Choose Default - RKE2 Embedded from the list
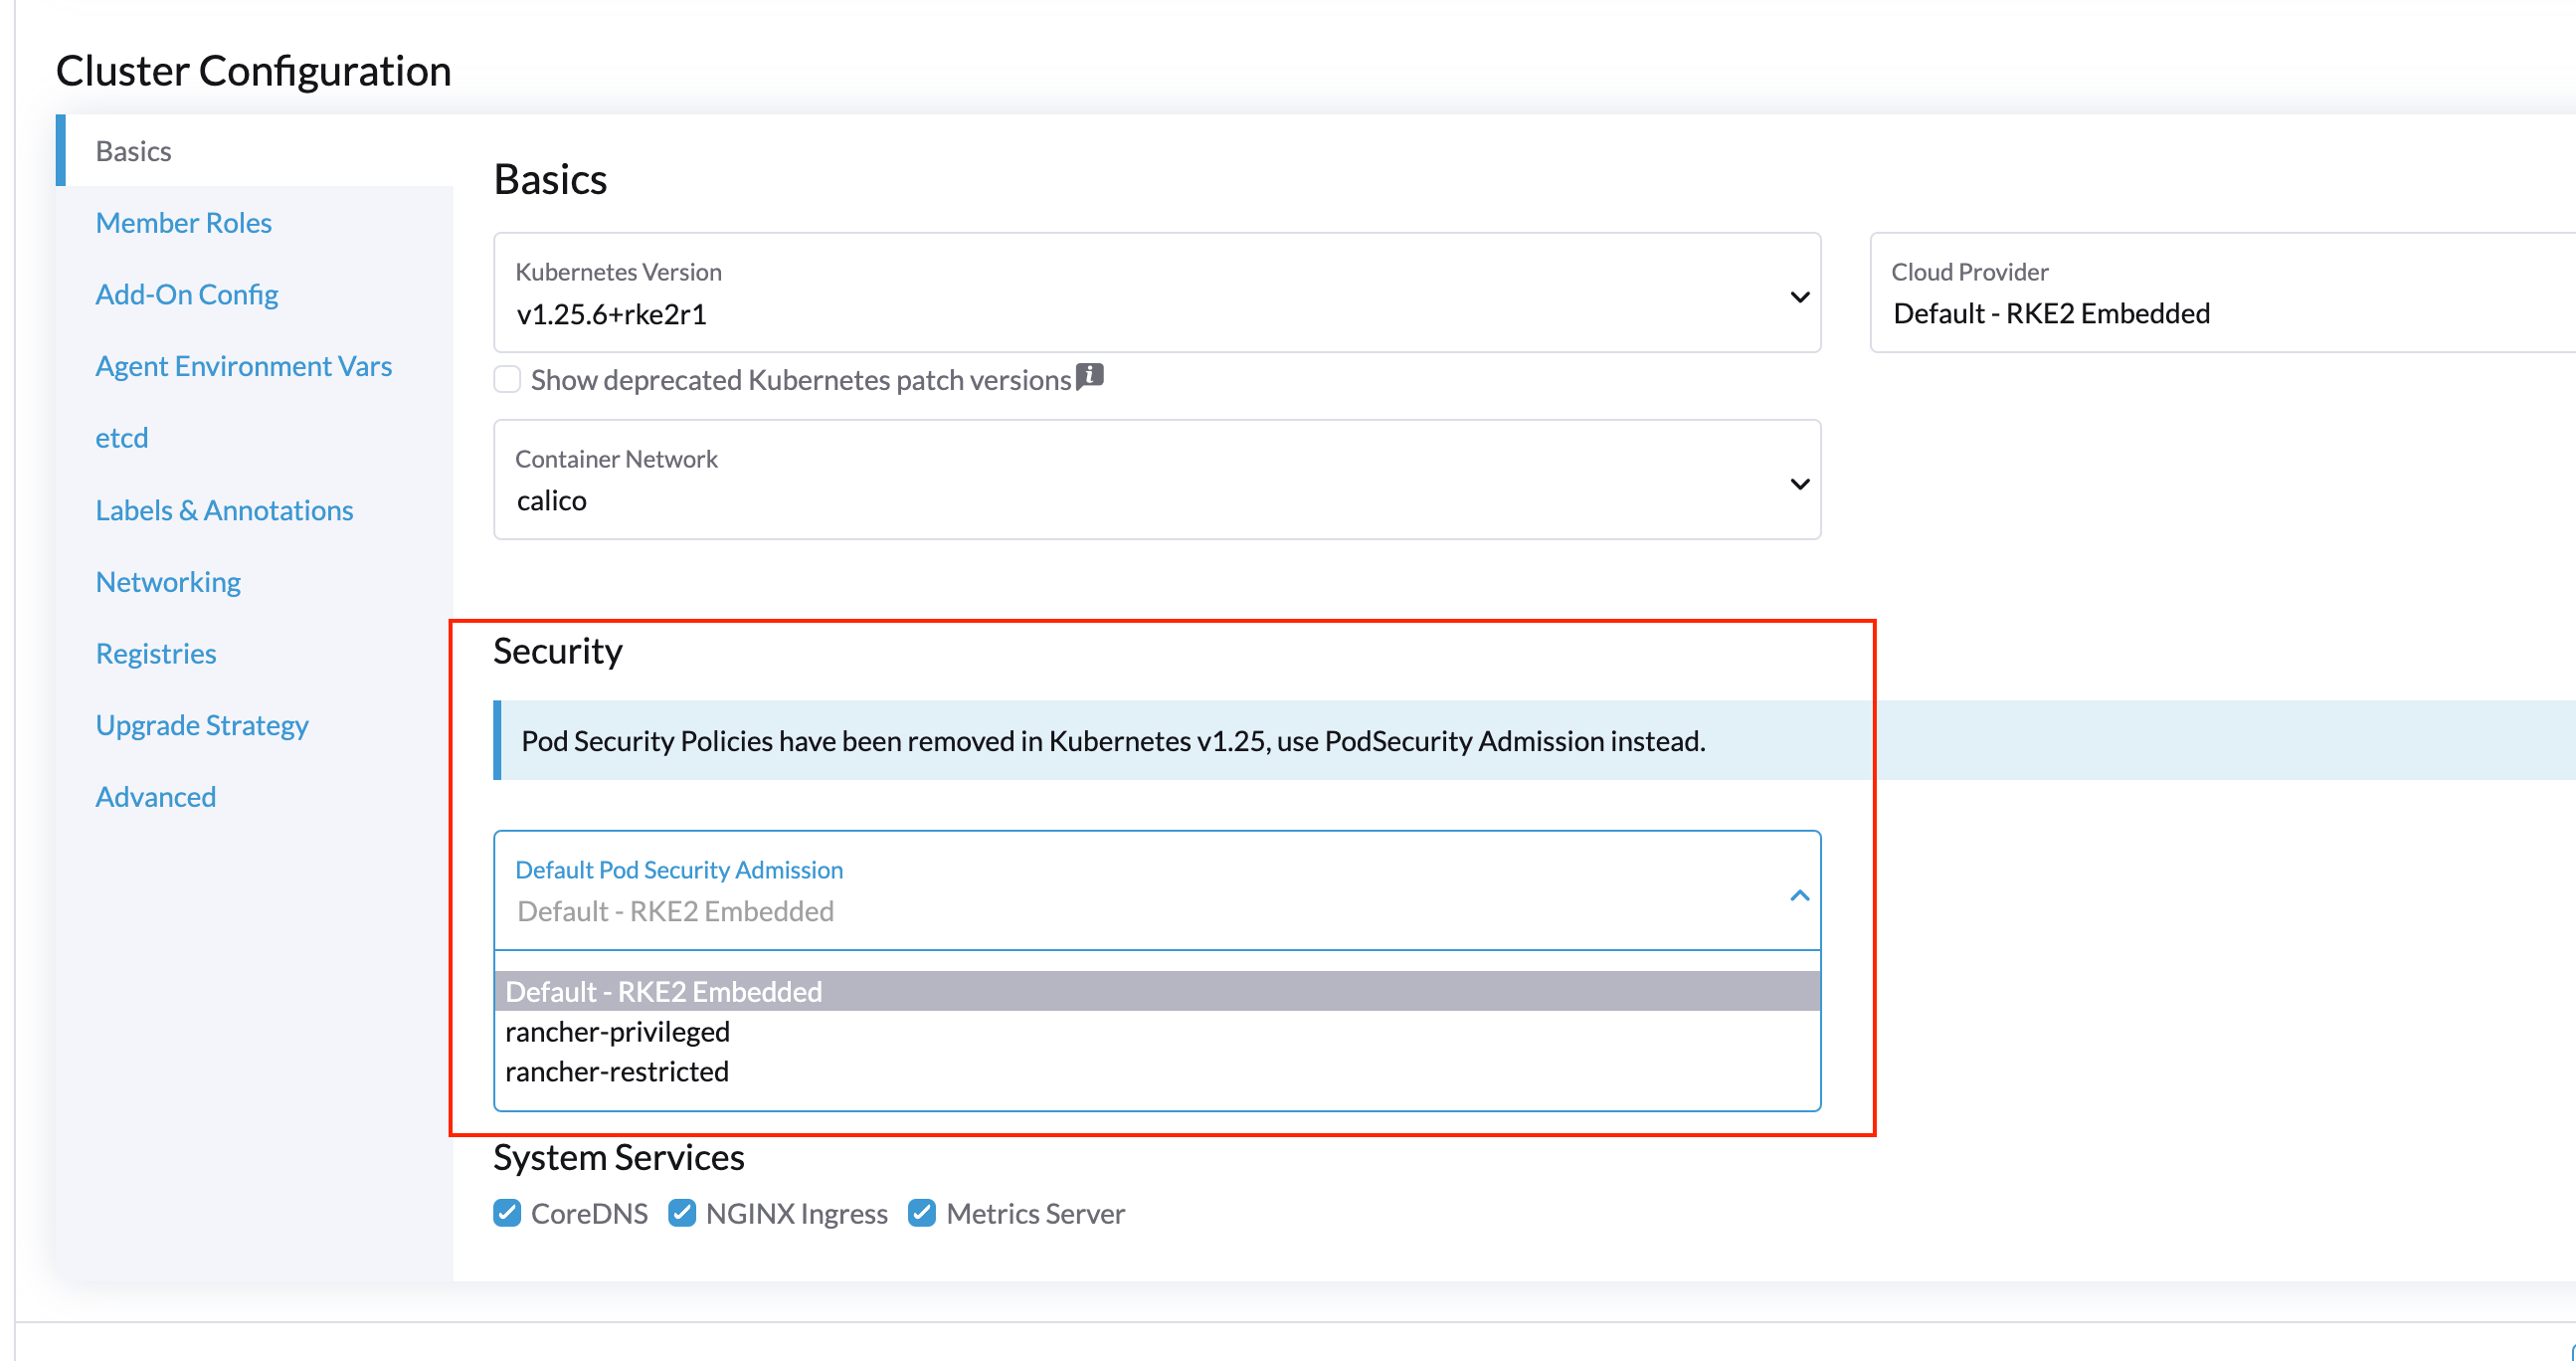The image size is (2576, 1361). pos(663,991)
